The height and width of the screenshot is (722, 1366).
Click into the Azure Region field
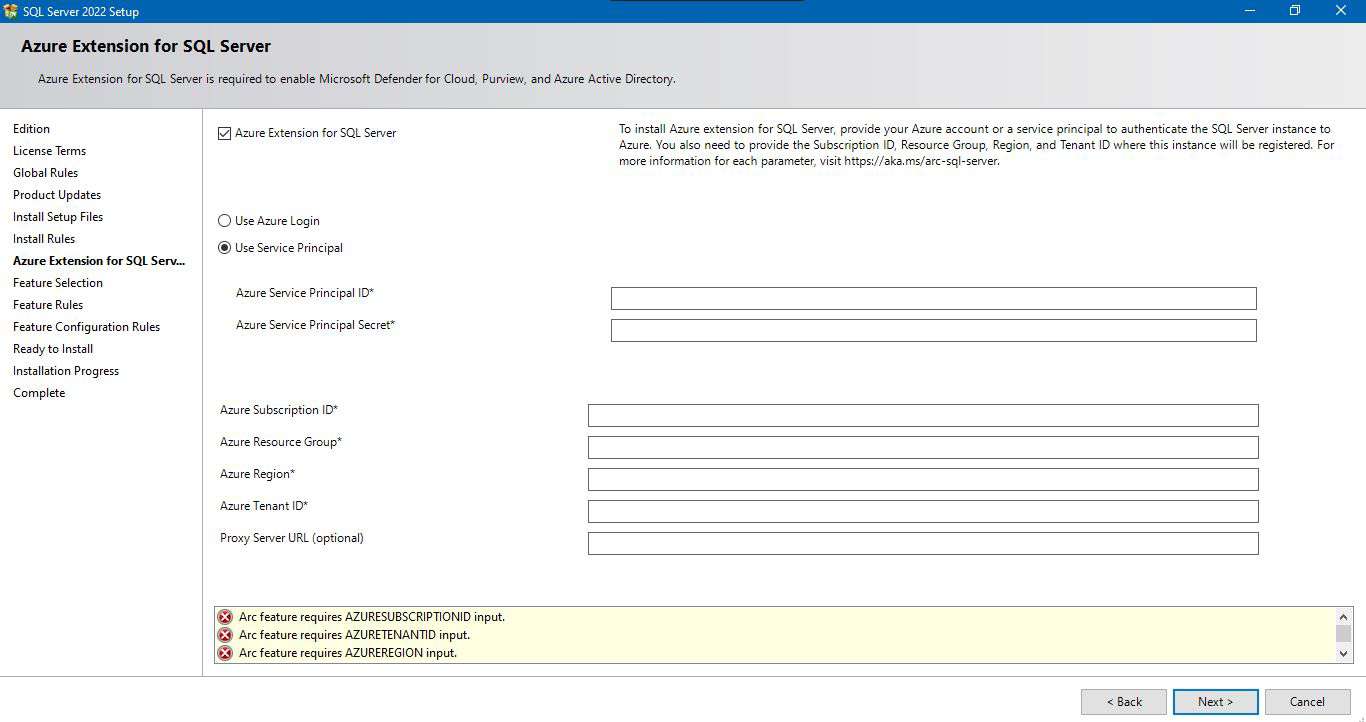coord(923,479)
